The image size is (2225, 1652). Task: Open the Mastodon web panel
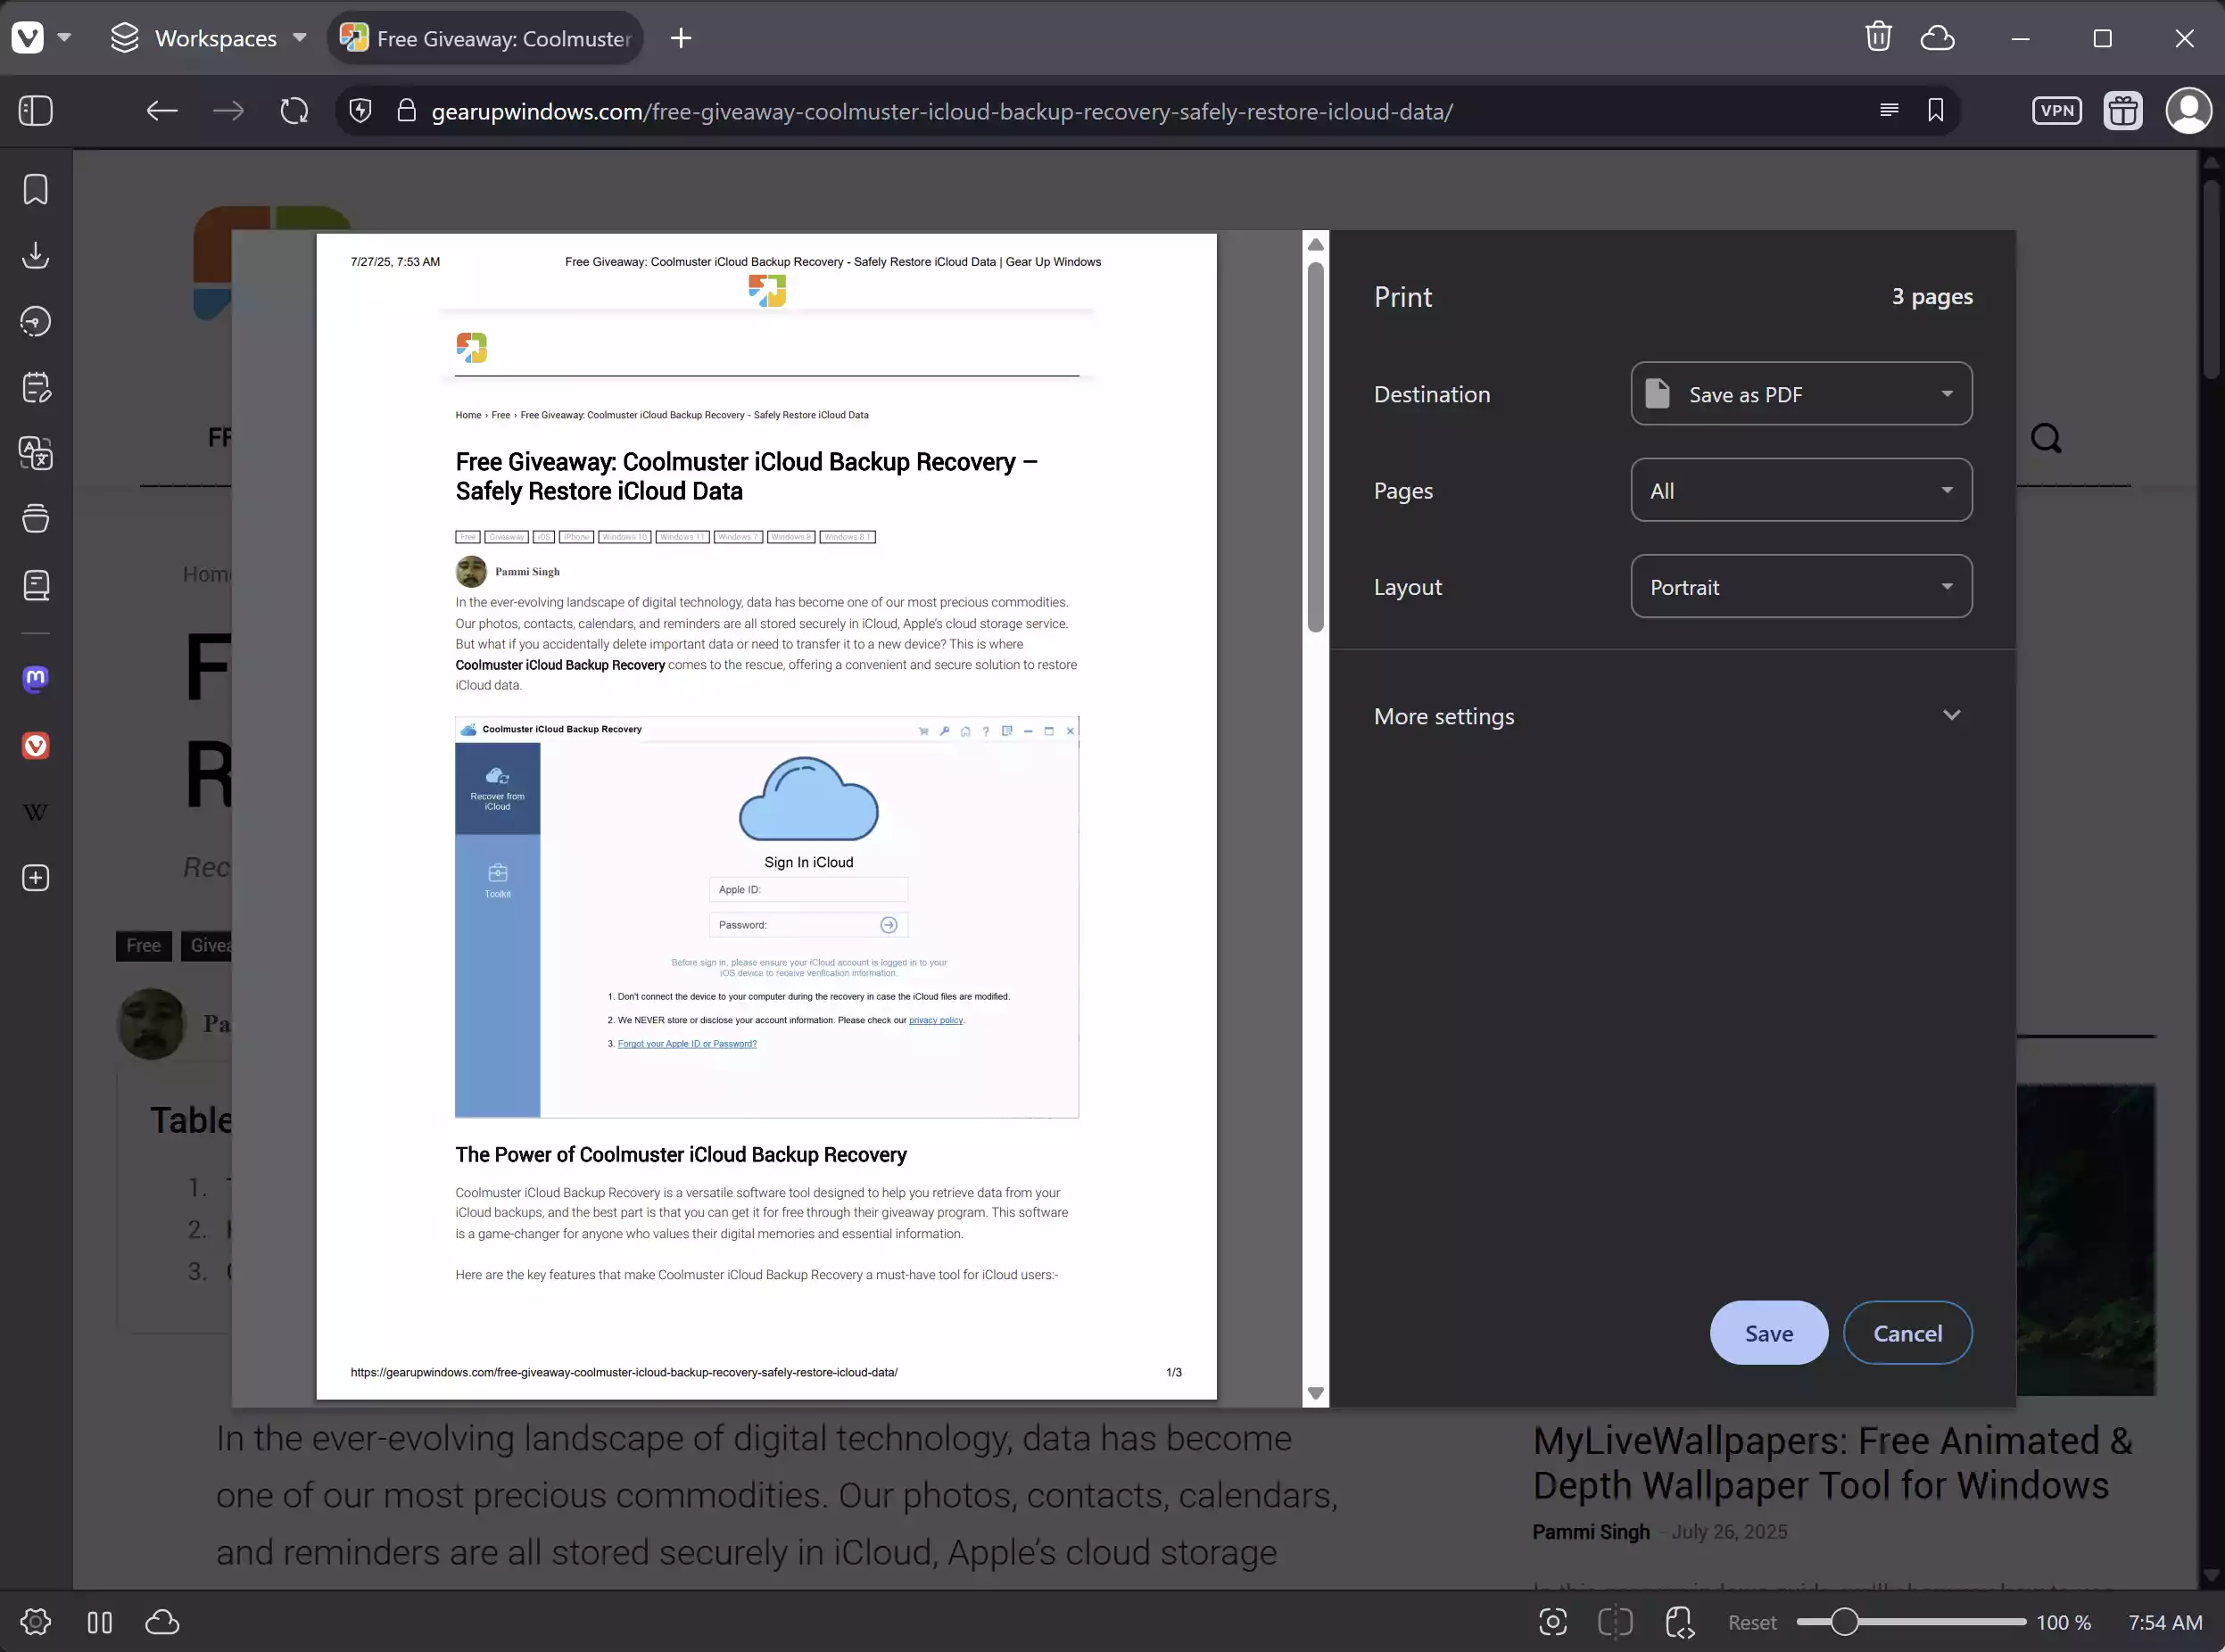36,679
